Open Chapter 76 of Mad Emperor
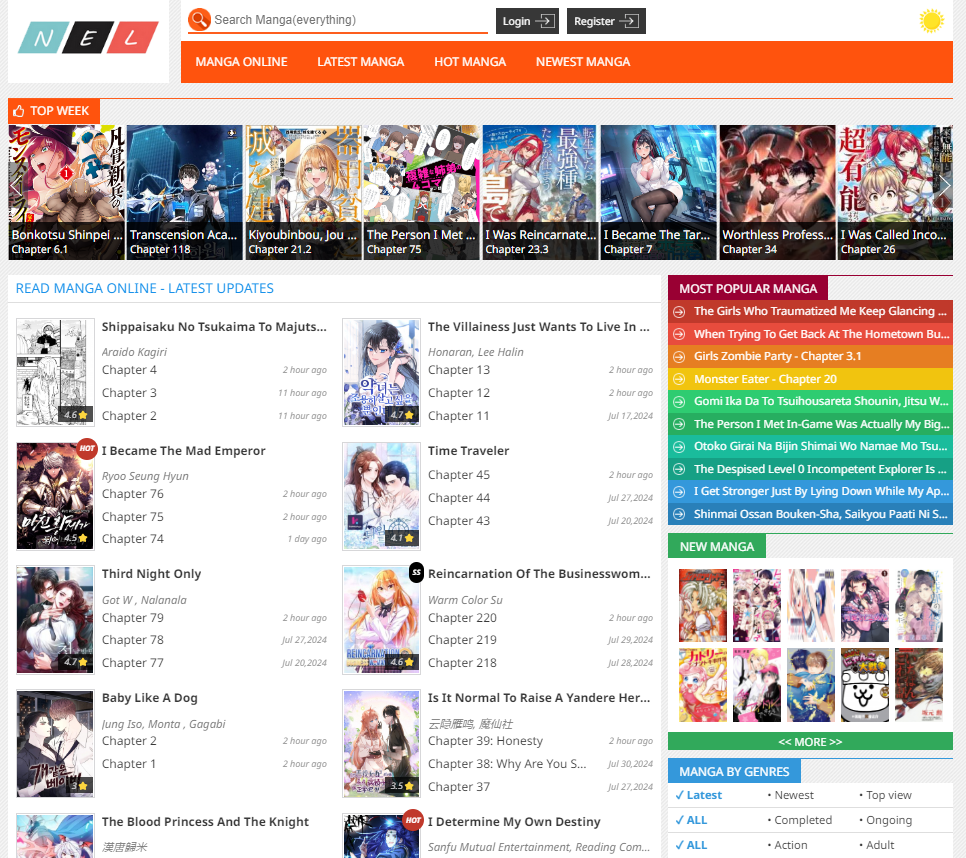 [132, 494]
